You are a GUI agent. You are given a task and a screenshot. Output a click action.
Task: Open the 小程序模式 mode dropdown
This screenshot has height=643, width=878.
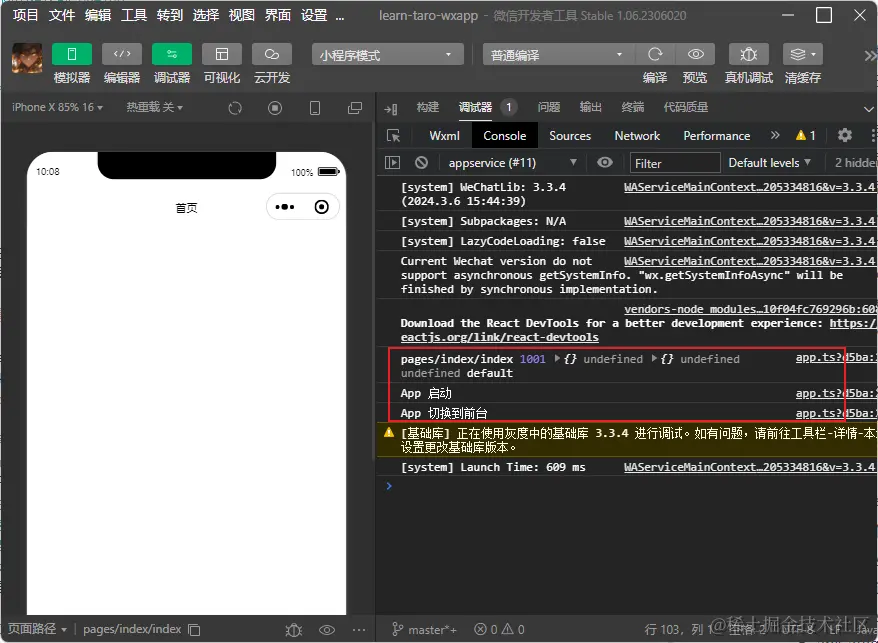click(387, 54)
